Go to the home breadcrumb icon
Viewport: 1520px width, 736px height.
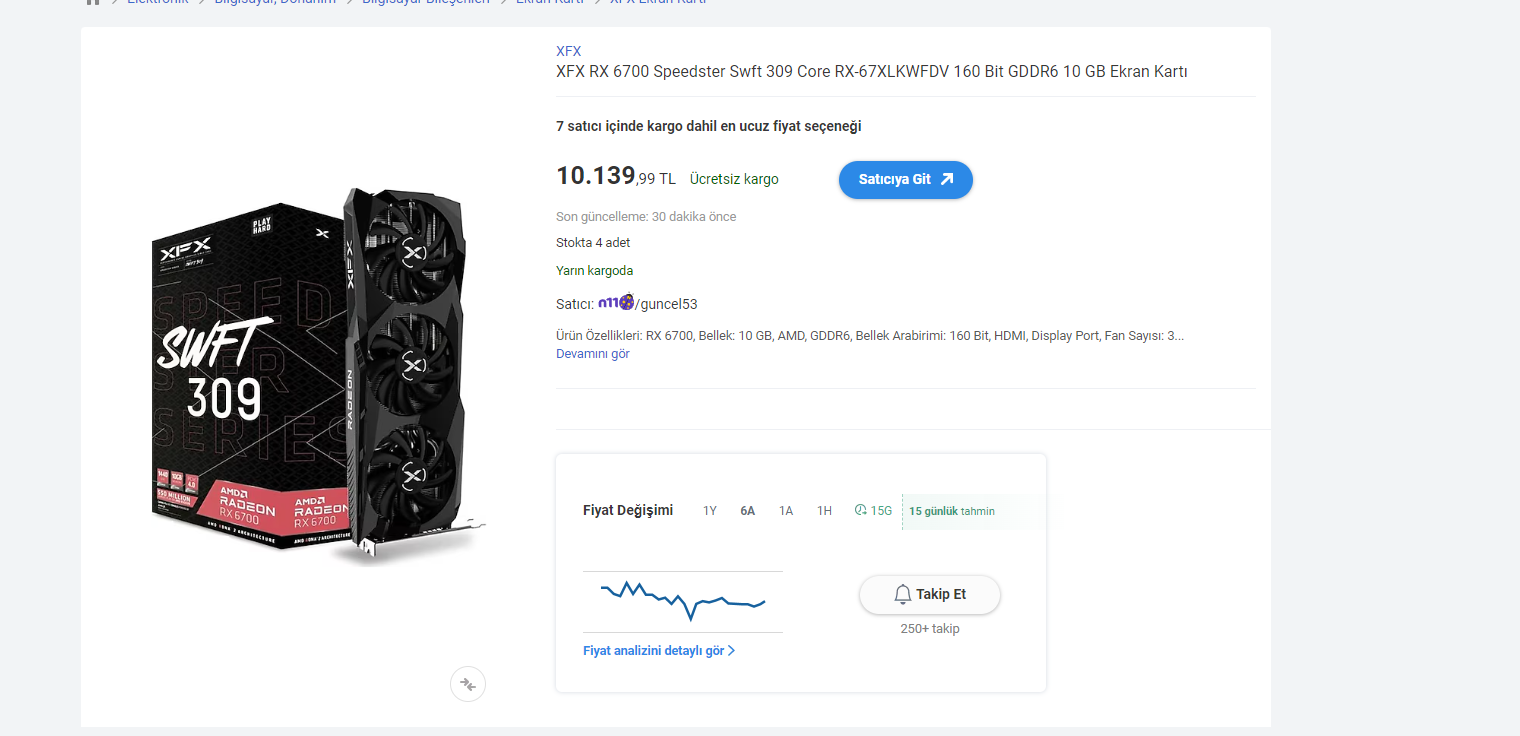pyautogui.click(x=93, y=2)
